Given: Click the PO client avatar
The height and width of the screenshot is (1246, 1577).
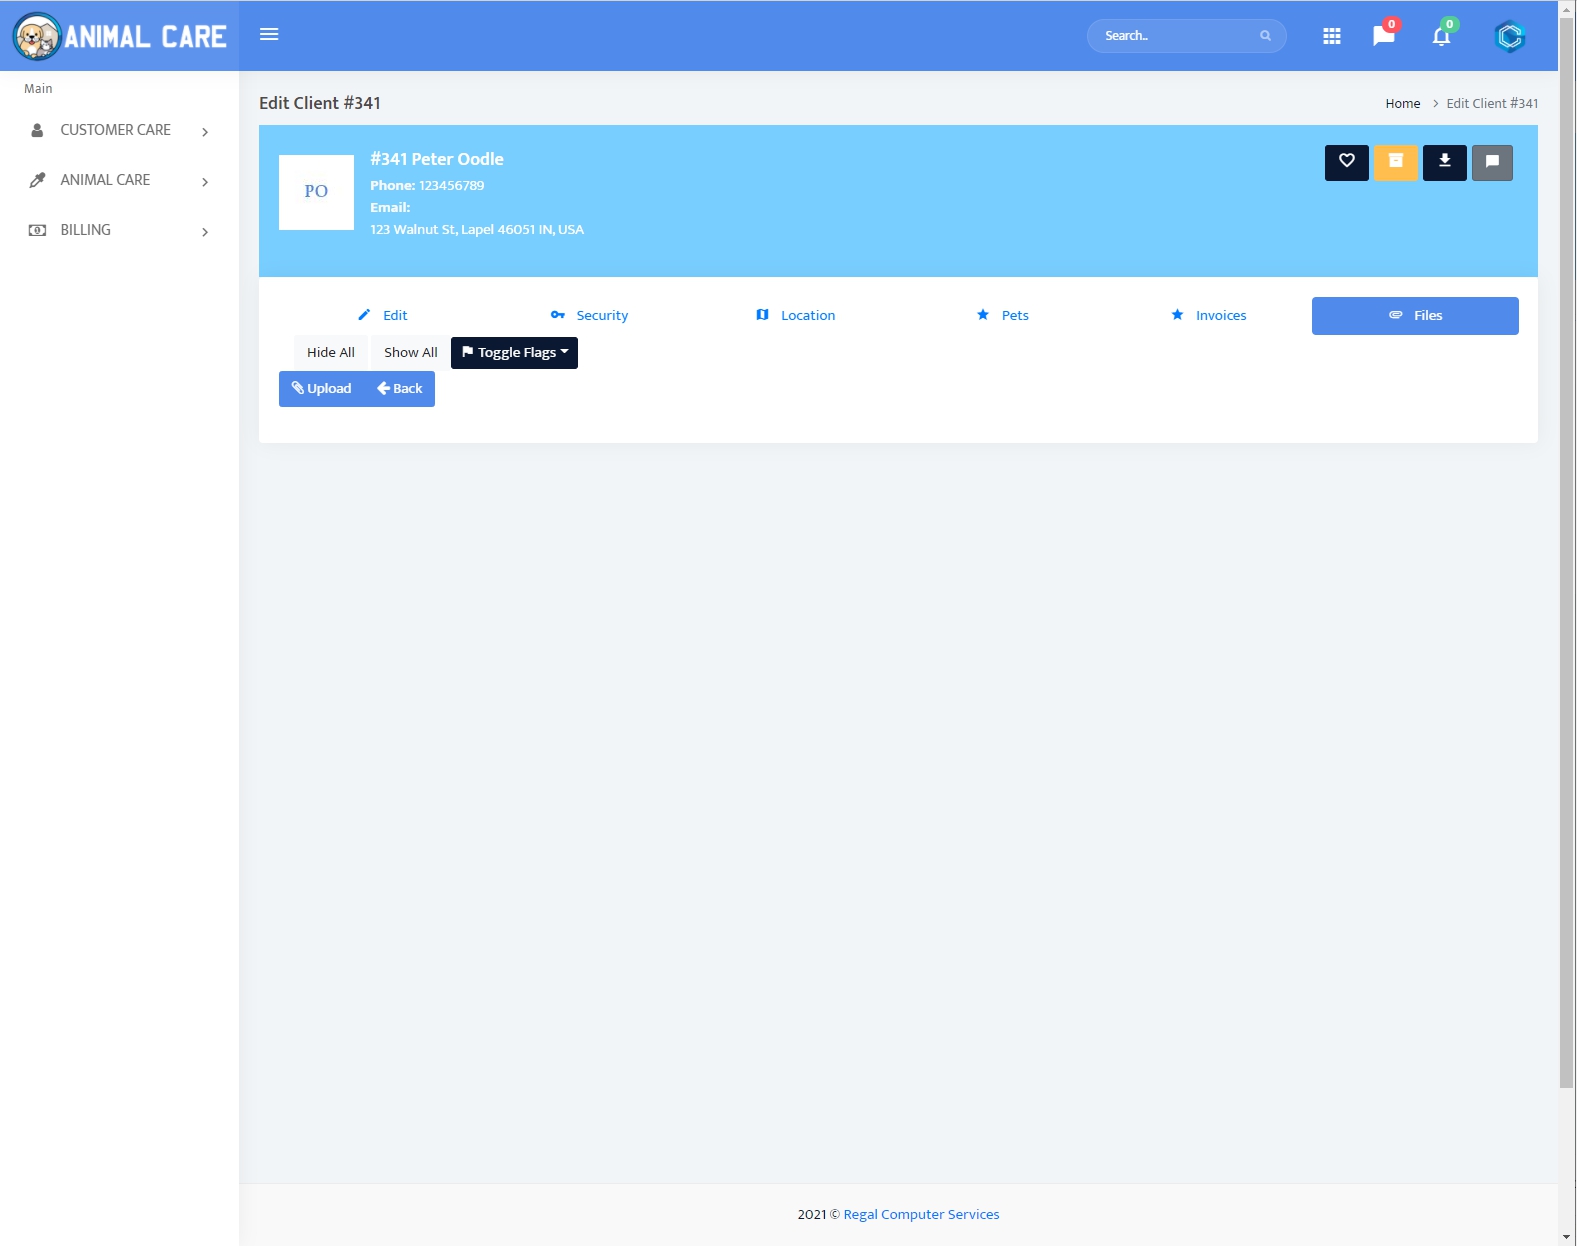Looking at the screenshot, I should coord(316,192).
